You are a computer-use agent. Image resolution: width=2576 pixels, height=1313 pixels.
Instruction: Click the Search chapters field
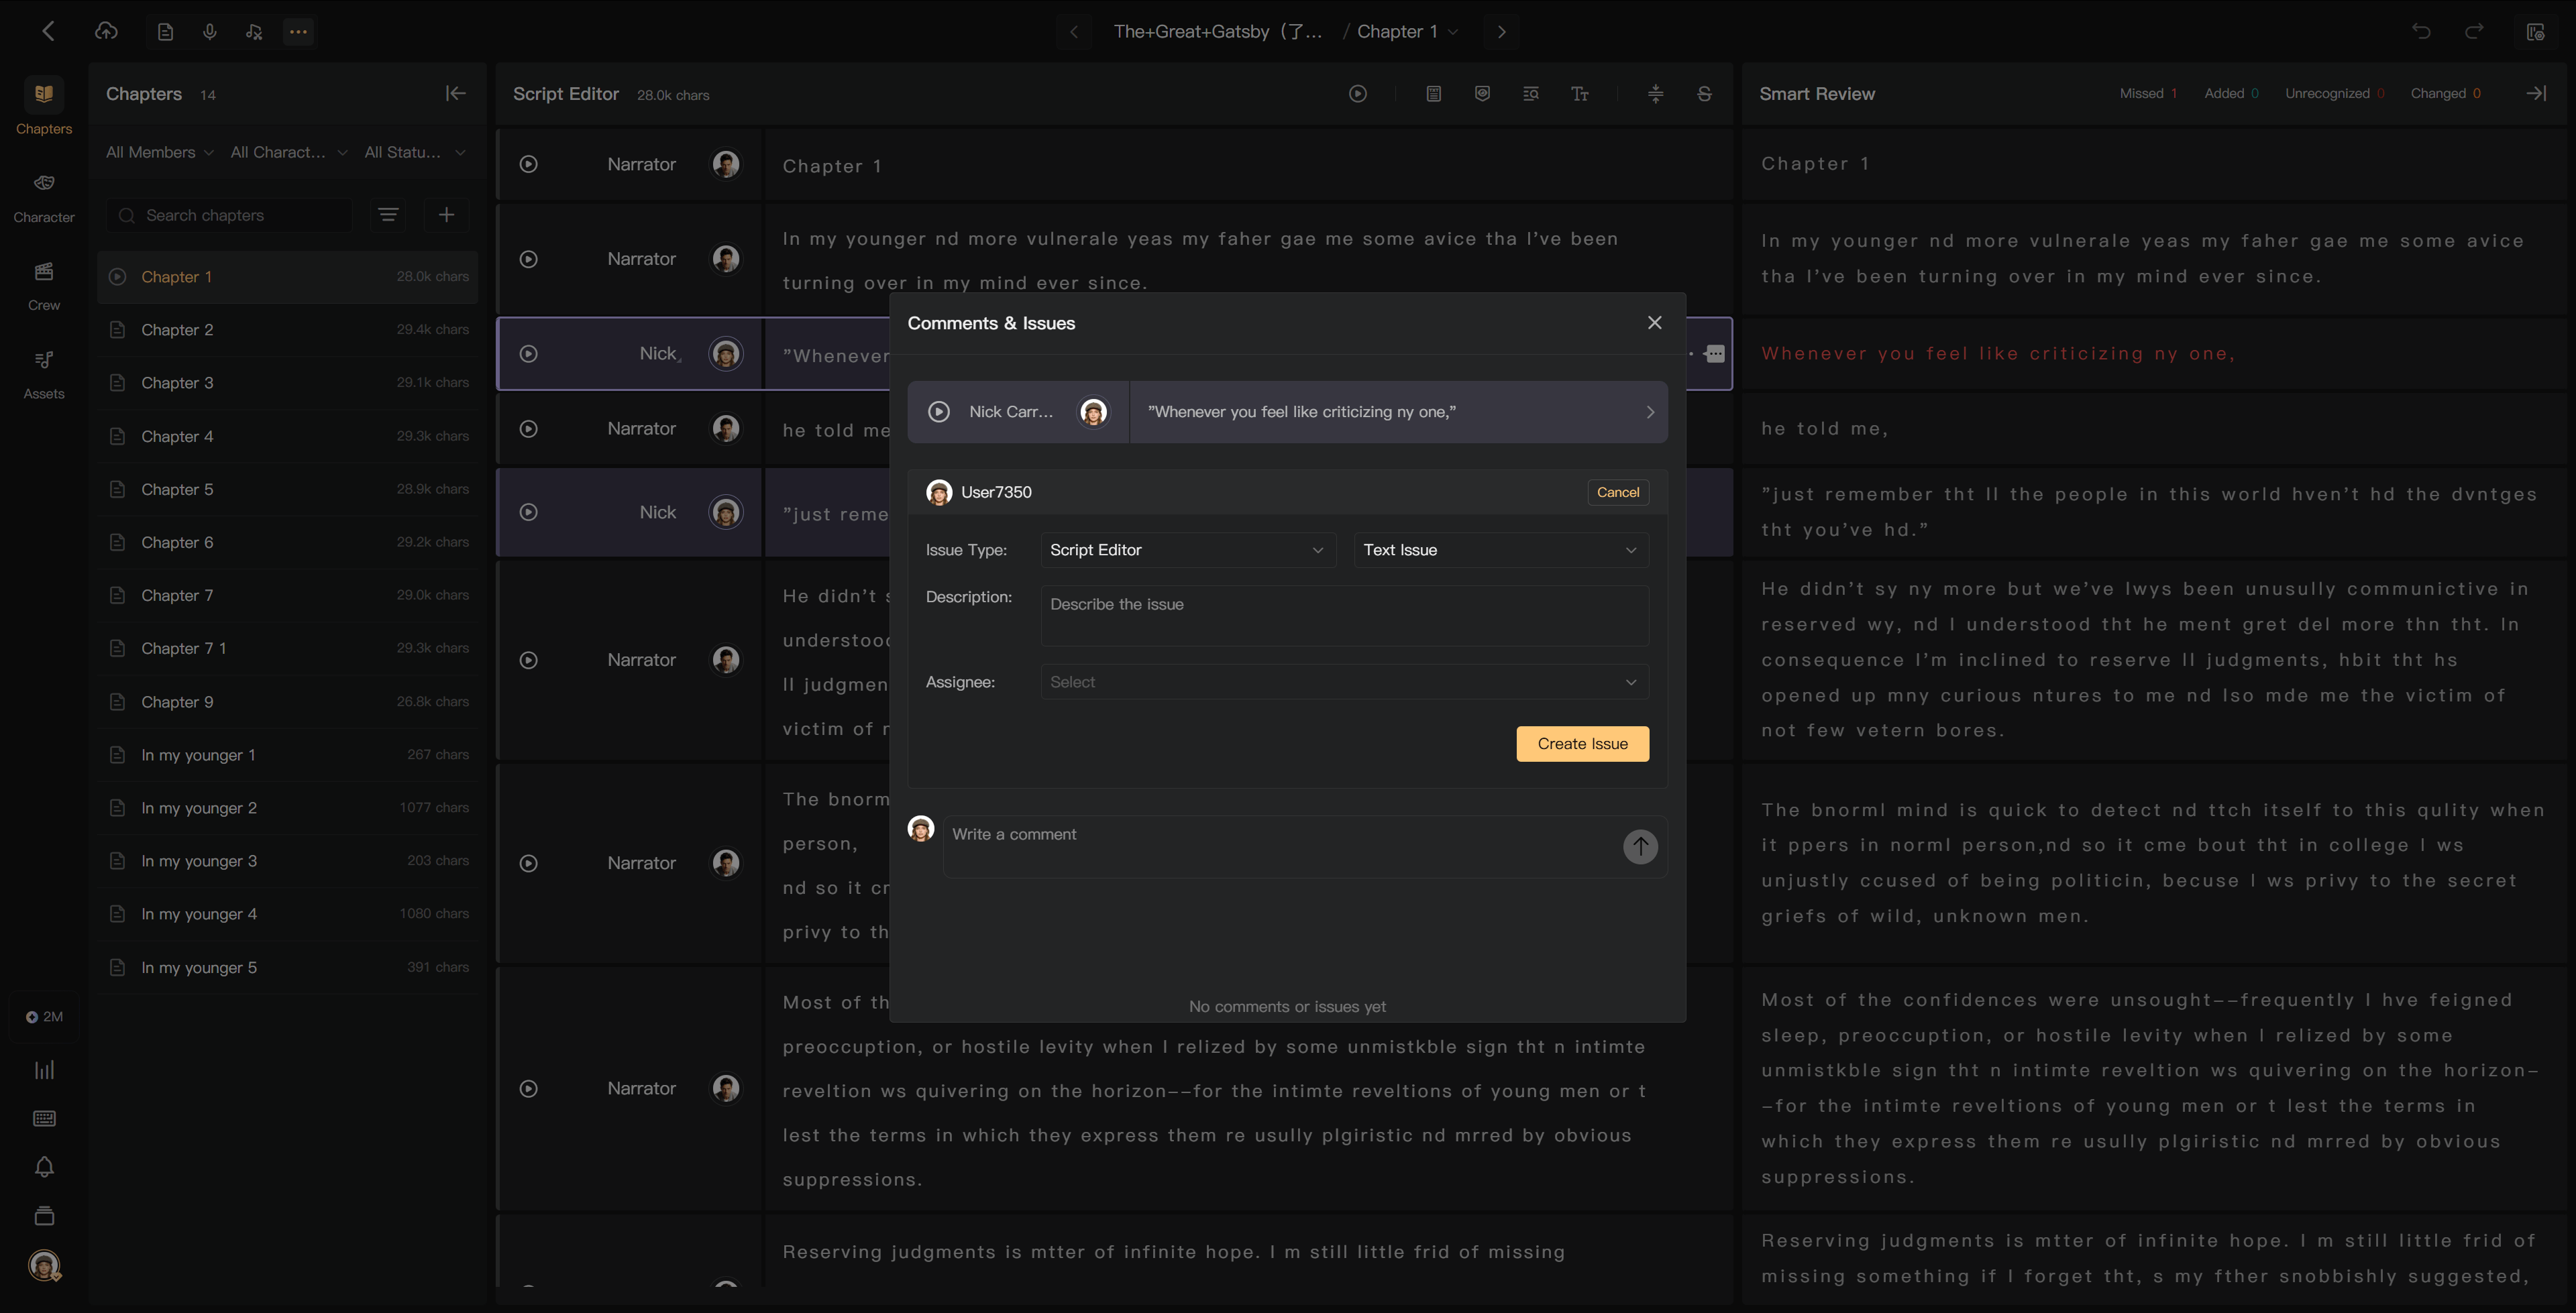[x=230, y=215]
